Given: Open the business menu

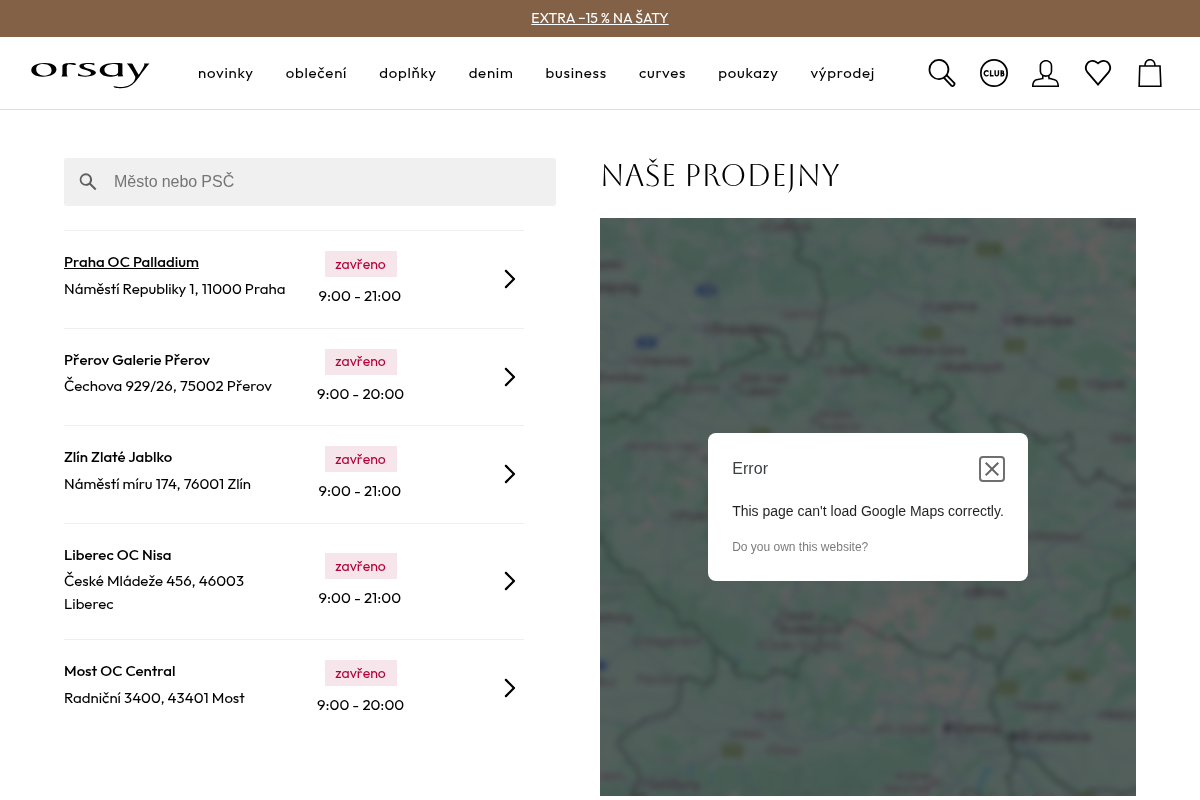Looking at the screenshot, I should [x=576, y=73].
